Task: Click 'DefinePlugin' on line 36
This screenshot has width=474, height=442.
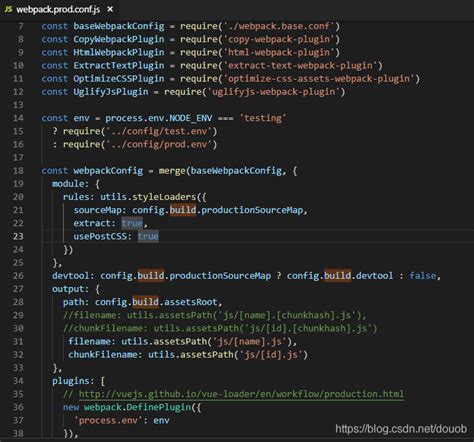Action: click(159, 407)
